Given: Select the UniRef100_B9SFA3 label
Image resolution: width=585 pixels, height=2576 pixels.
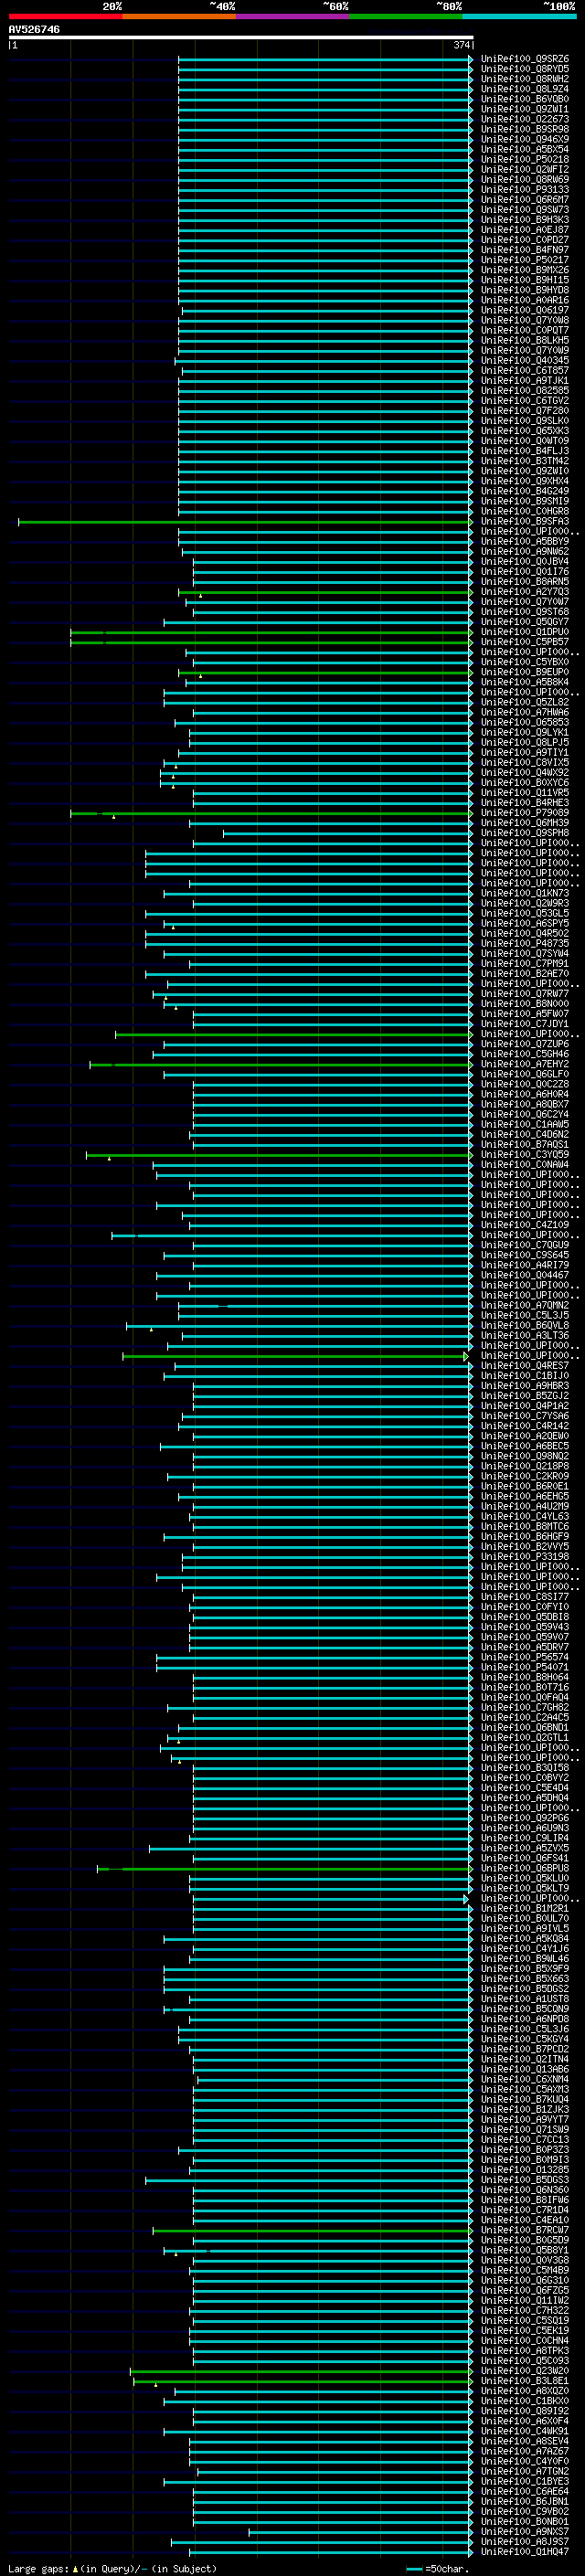Looking at the screenshot, I should point(525,522).
